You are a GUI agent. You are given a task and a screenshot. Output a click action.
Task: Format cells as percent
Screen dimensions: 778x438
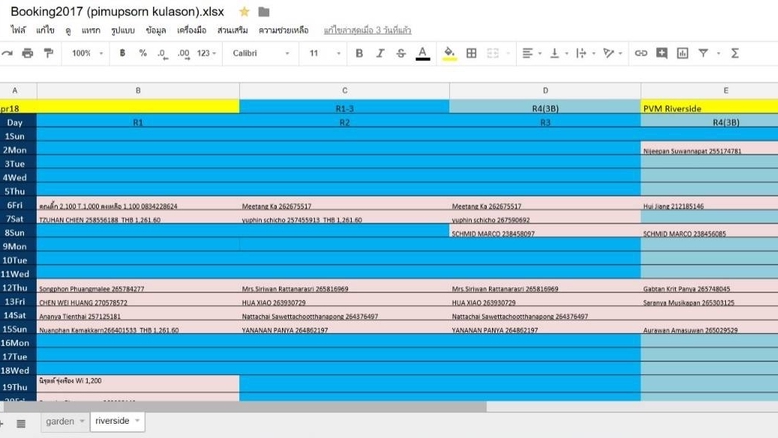coord(143,53)
